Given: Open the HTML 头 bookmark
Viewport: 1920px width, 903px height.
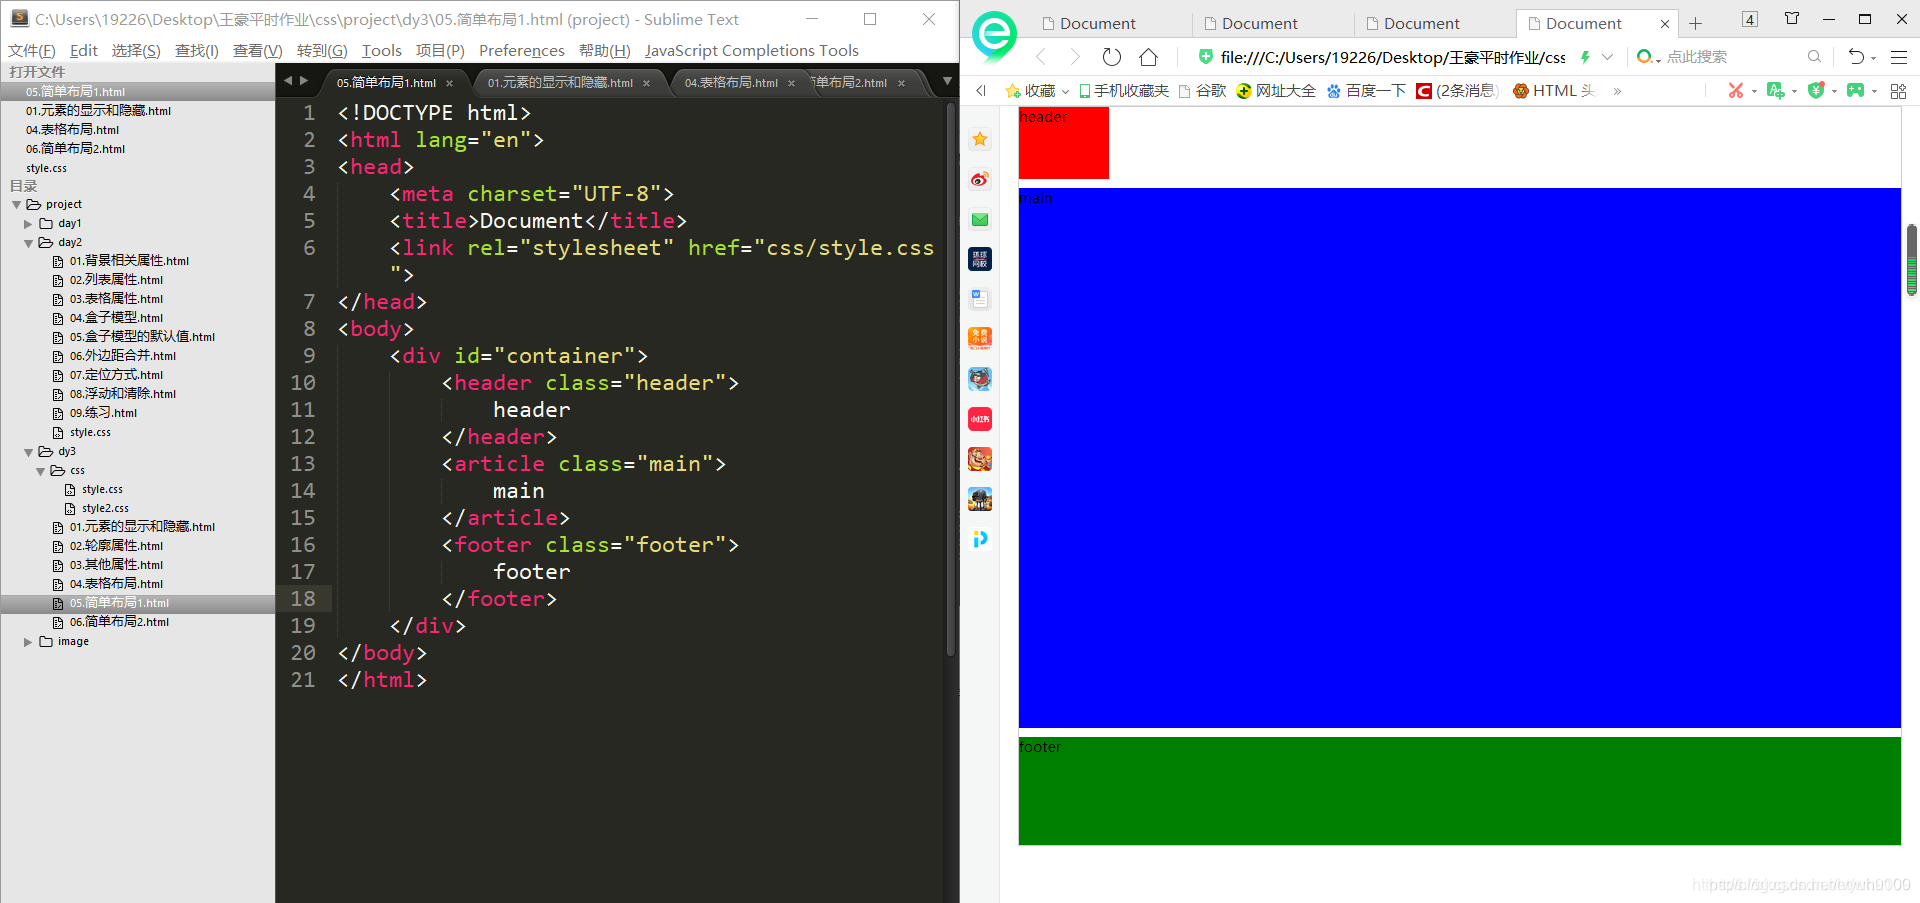Looking at the screenshot, I should coord(1554,91).
